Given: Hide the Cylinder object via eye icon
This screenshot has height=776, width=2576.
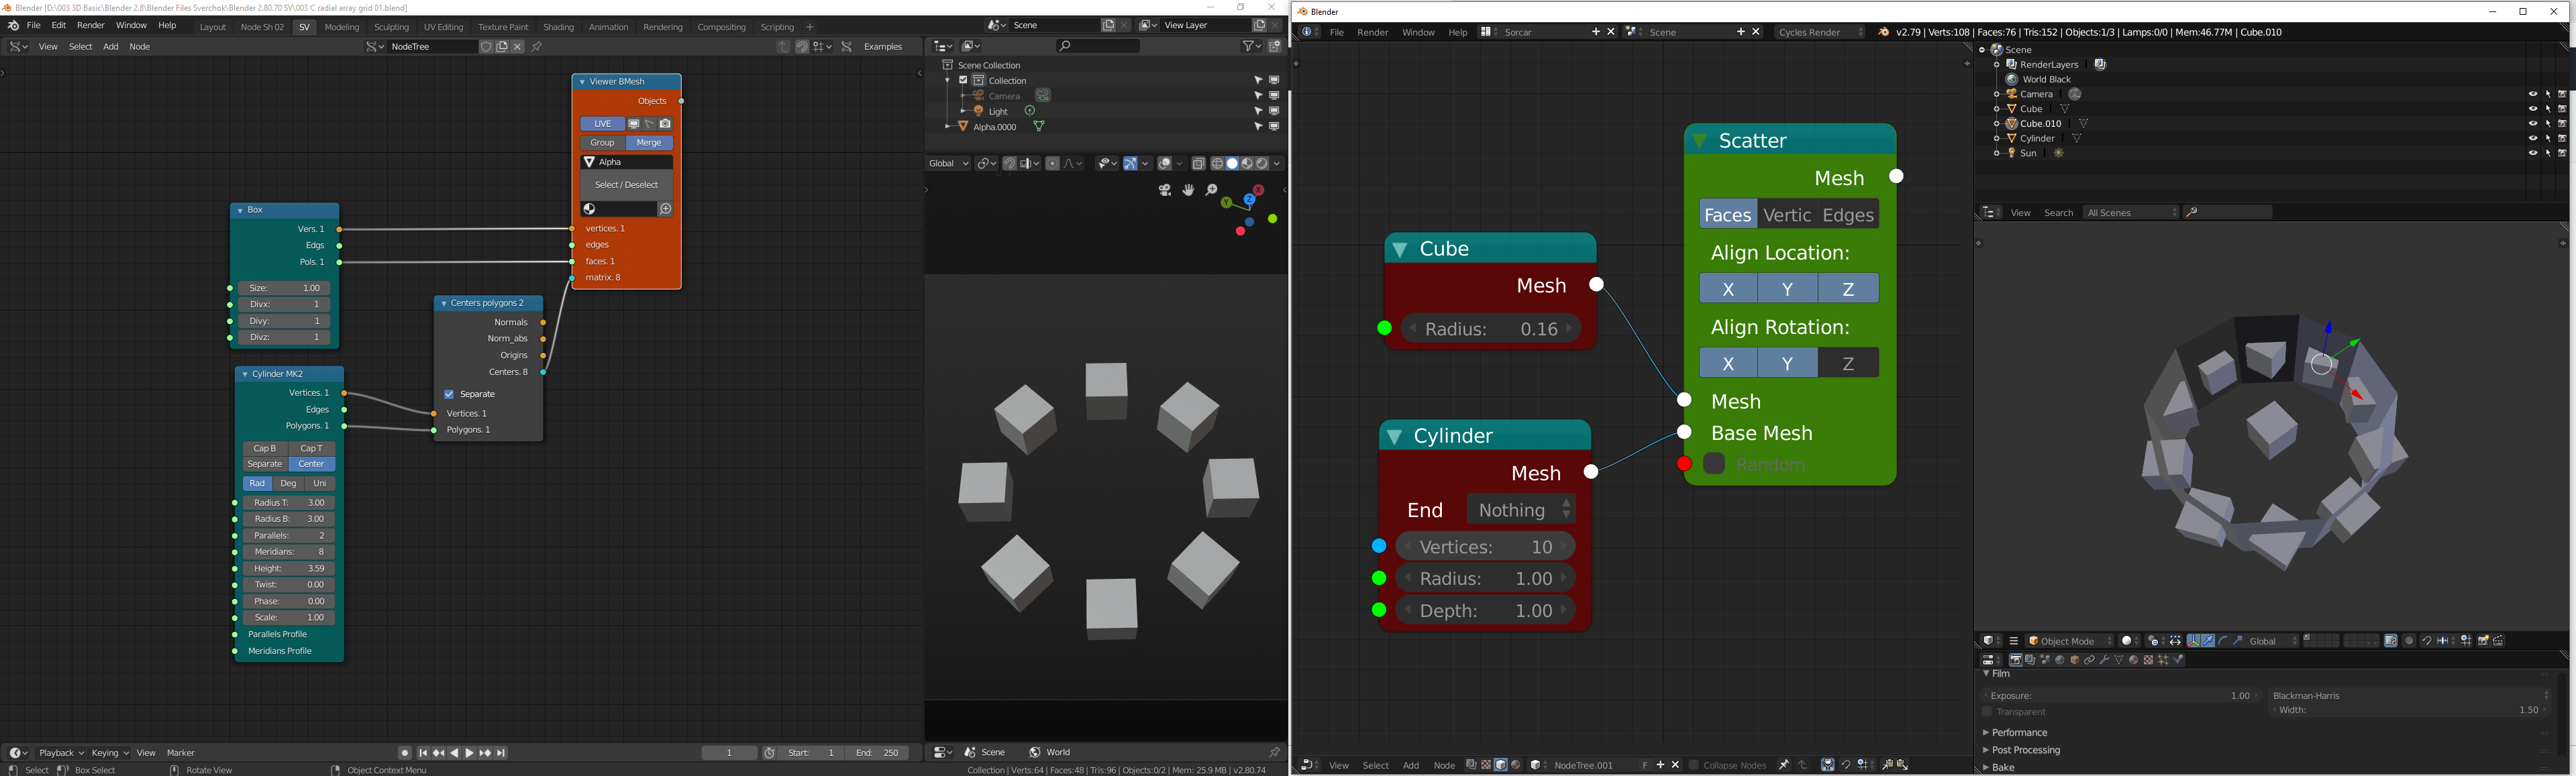Looking at the screenshot, I should (2532, 139).
